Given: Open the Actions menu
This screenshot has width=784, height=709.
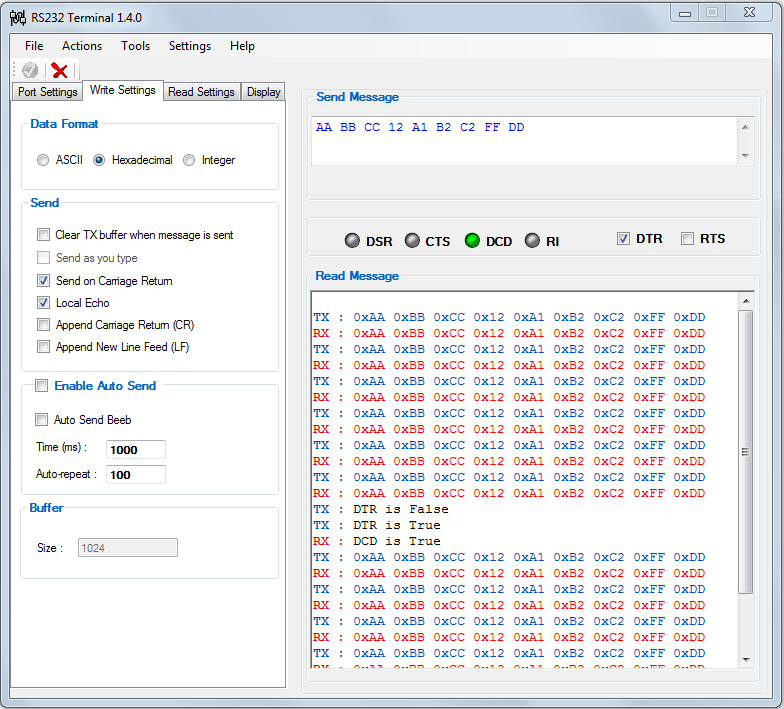Looking at the screenshot, I should coord(82,46).
